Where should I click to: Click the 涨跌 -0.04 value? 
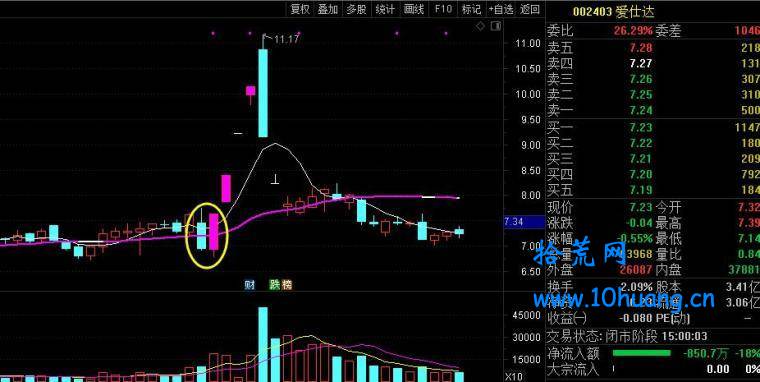[x=638, y=223]
